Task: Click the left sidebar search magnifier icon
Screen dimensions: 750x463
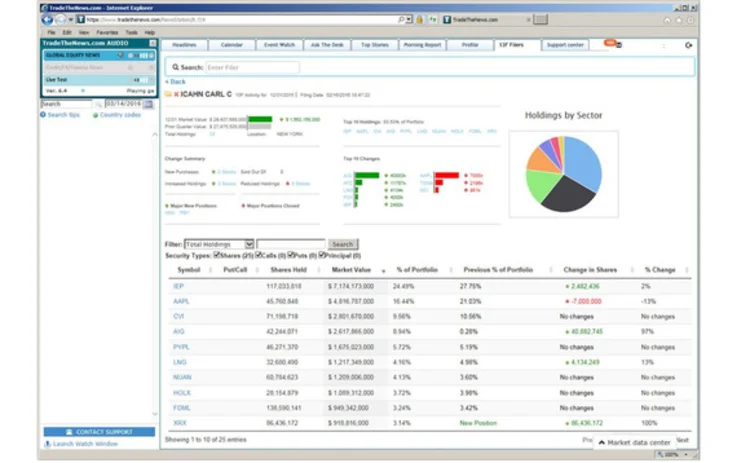Action: tap(99, 104)
